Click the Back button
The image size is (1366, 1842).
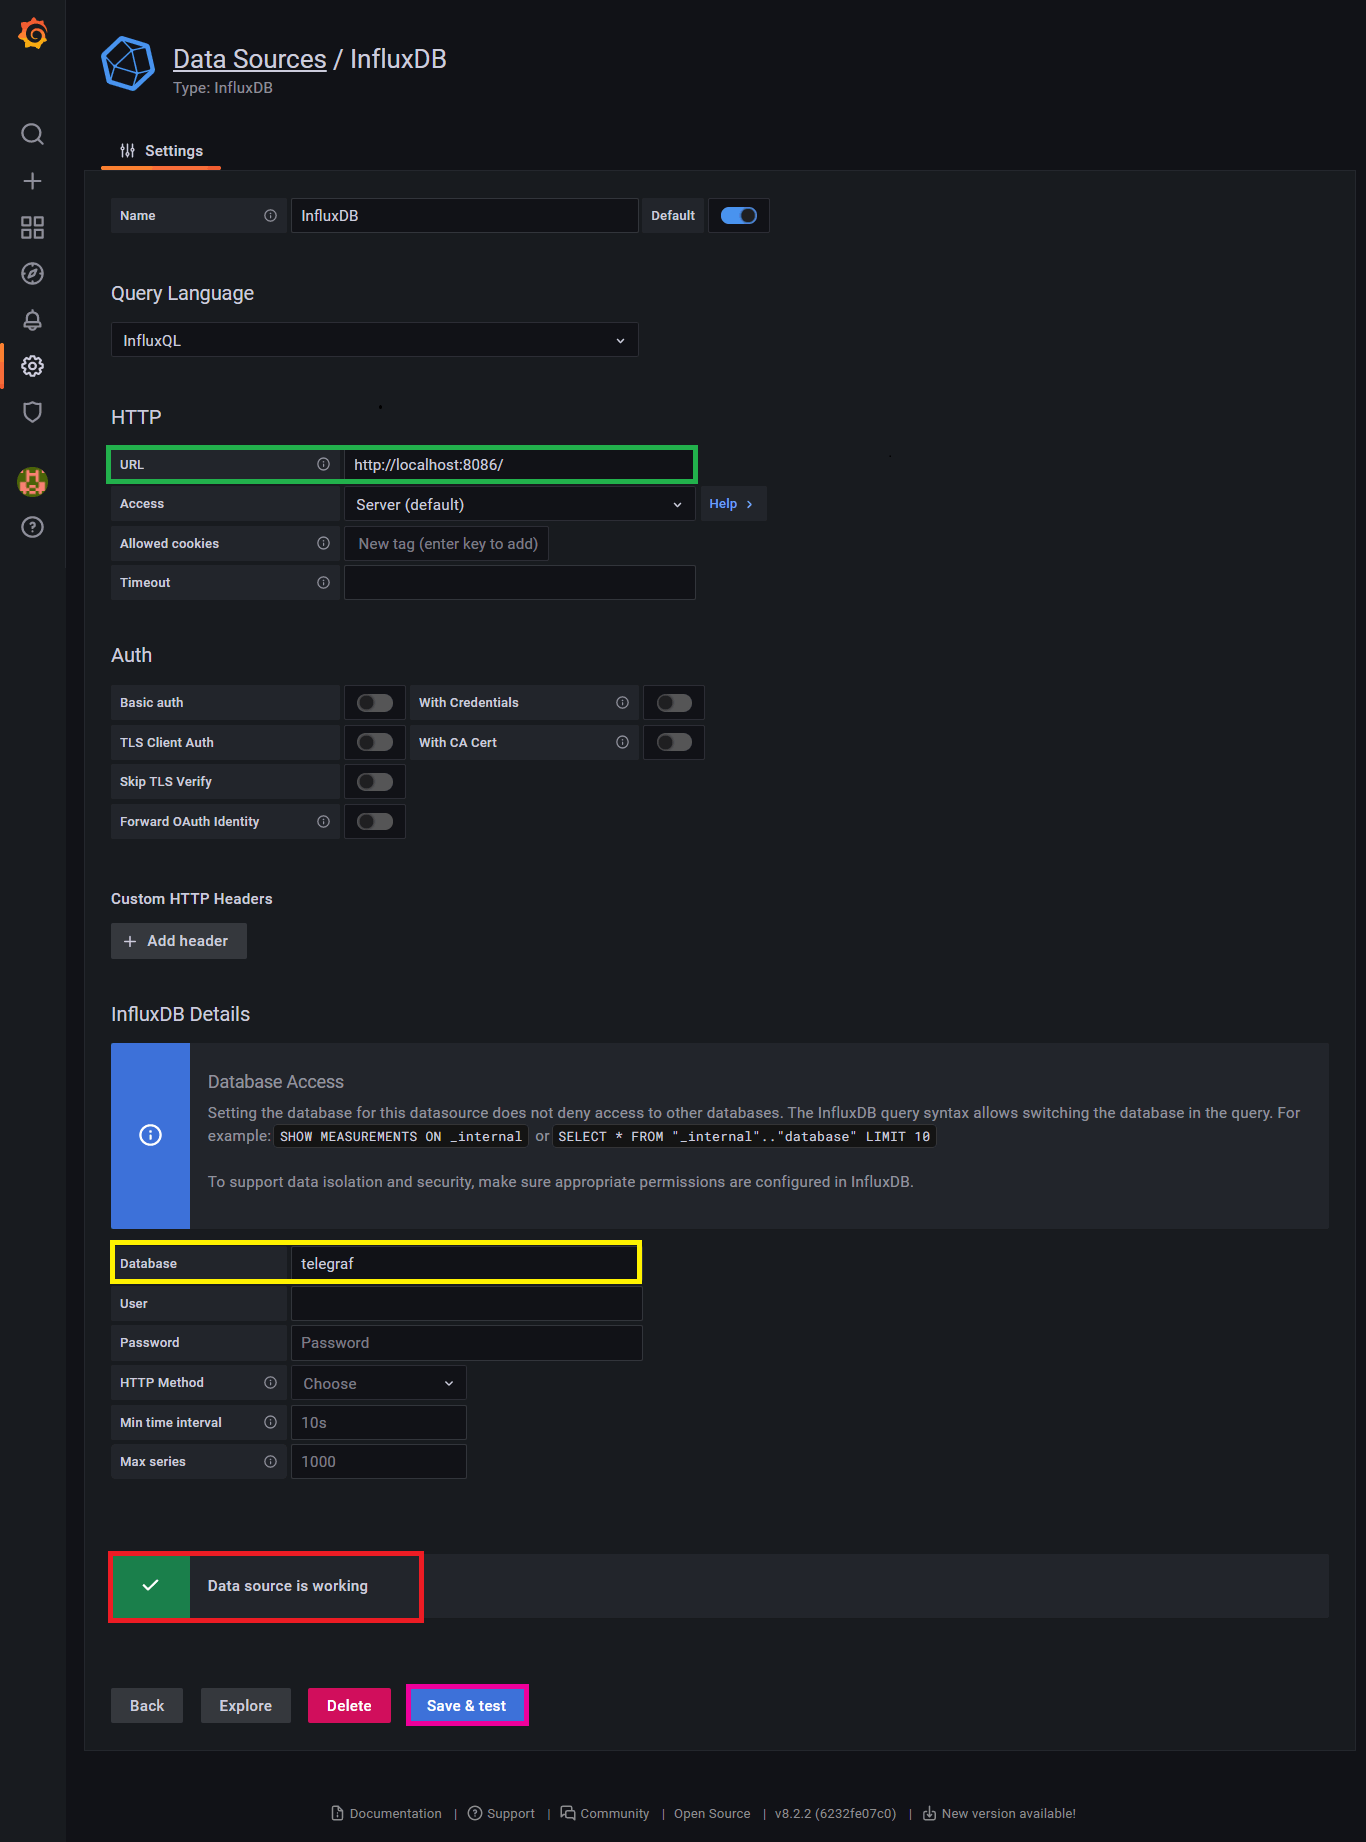(x=146, y=1706)
